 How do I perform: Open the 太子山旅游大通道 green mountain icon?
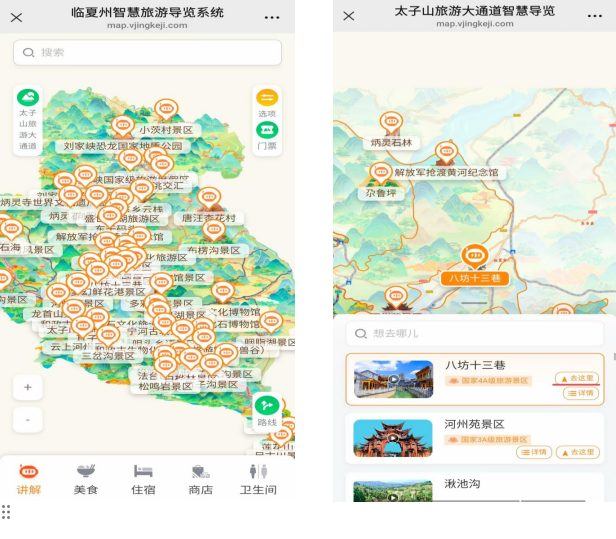28,98
